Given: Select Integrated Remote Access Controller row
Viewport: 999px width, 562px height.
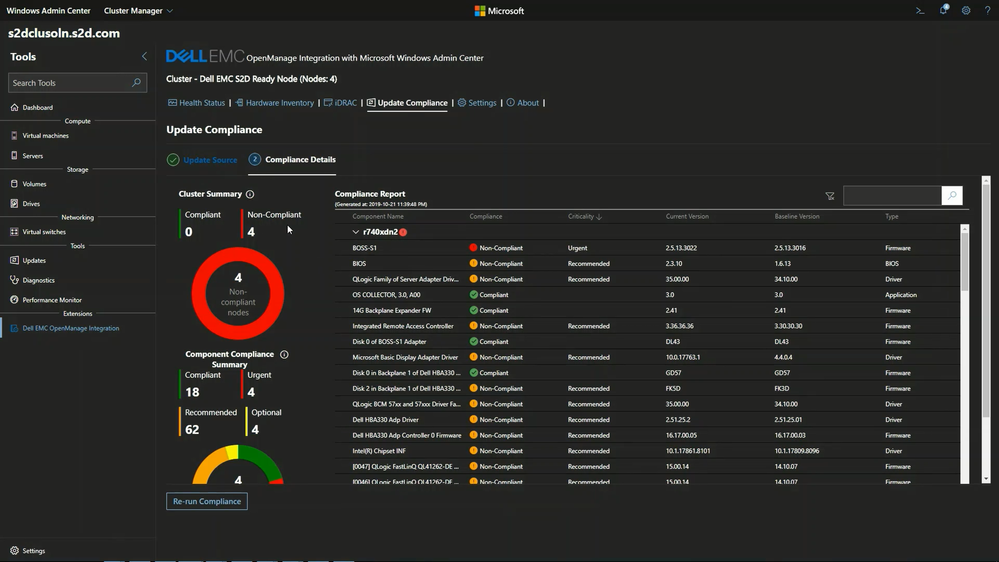Looking at the screenshot, I should [x=647, y=326].
